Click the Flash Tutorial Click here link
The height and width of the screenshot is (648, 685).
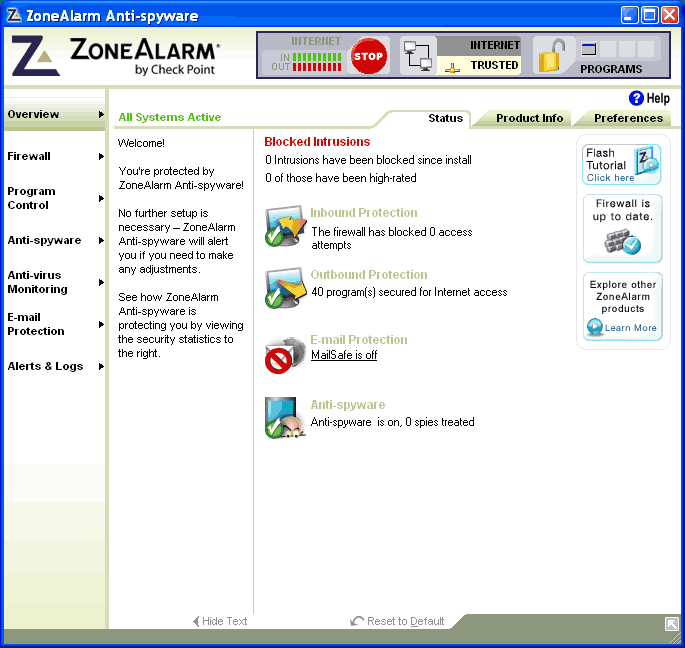610,177
